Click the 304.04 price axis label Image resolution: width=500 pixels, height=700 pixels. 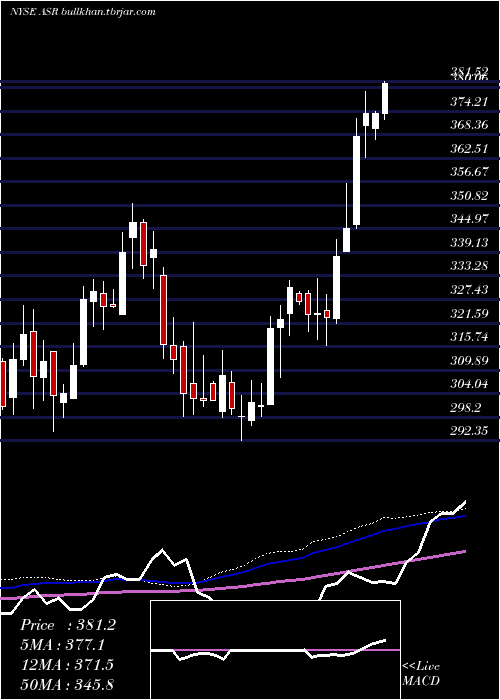(x=469, y=384)
